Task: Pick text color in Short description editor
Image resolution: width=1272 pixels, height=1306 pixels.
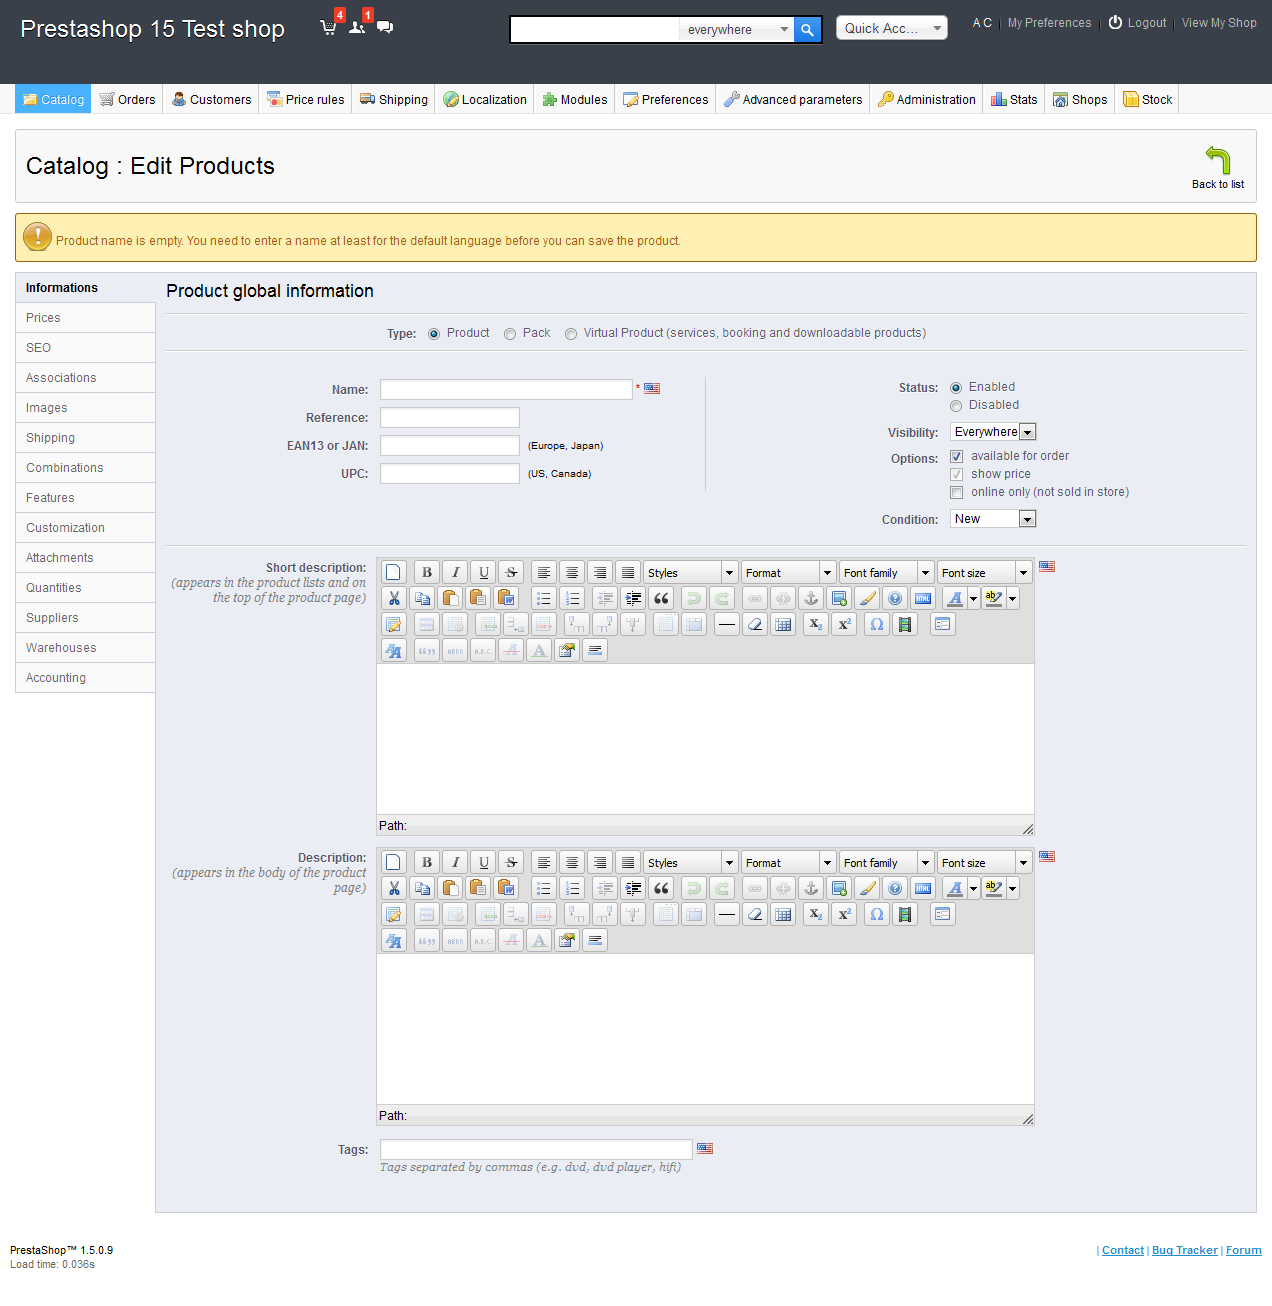Action: coord(955,598)
